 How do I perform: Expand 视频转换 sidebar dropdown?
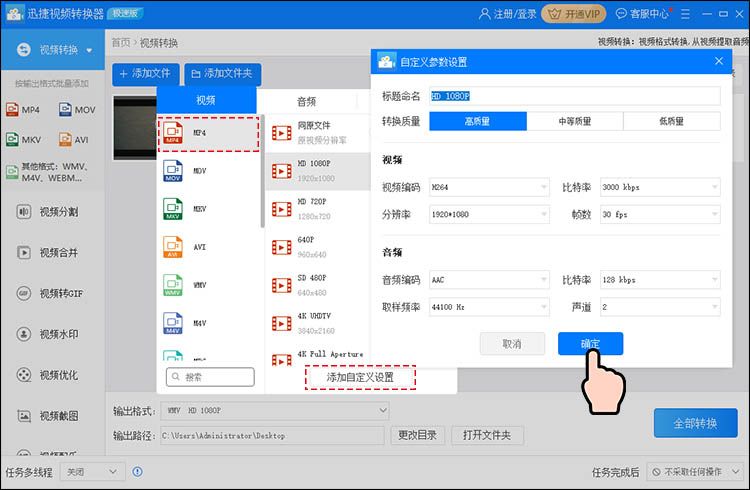point(89,50)
